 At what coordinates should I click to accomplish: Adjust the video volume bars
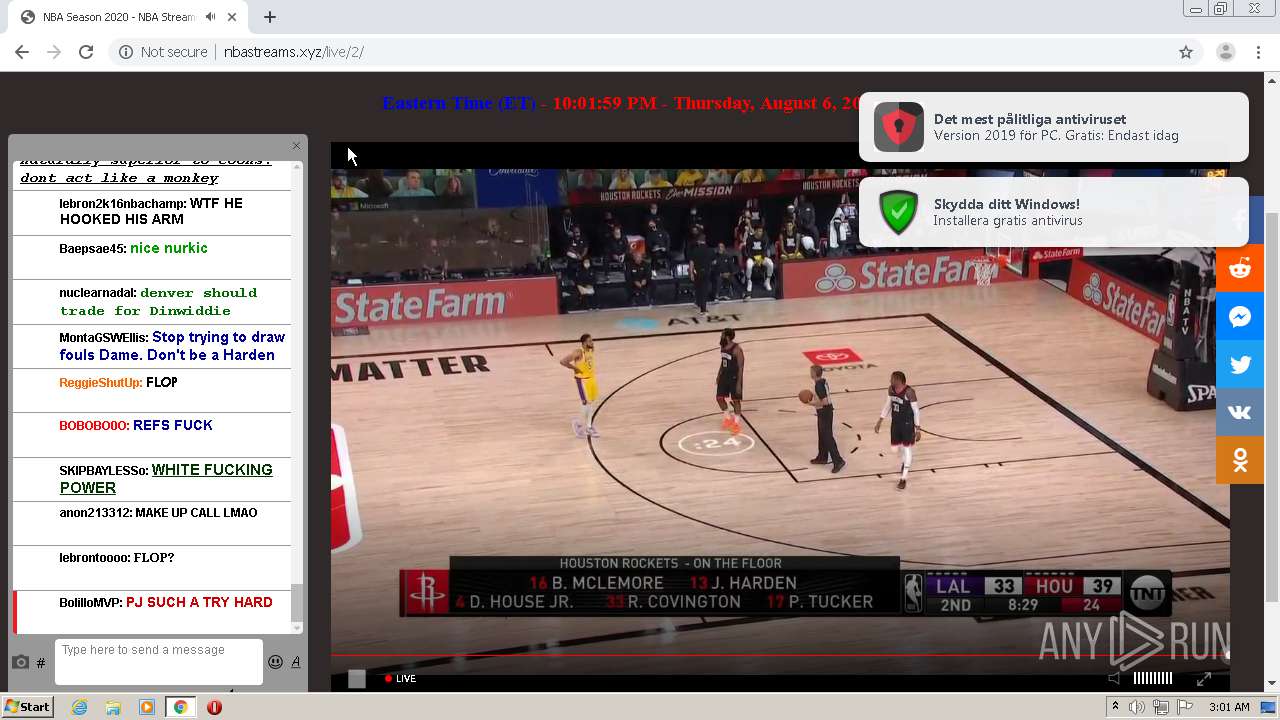tap(1152, 678)
